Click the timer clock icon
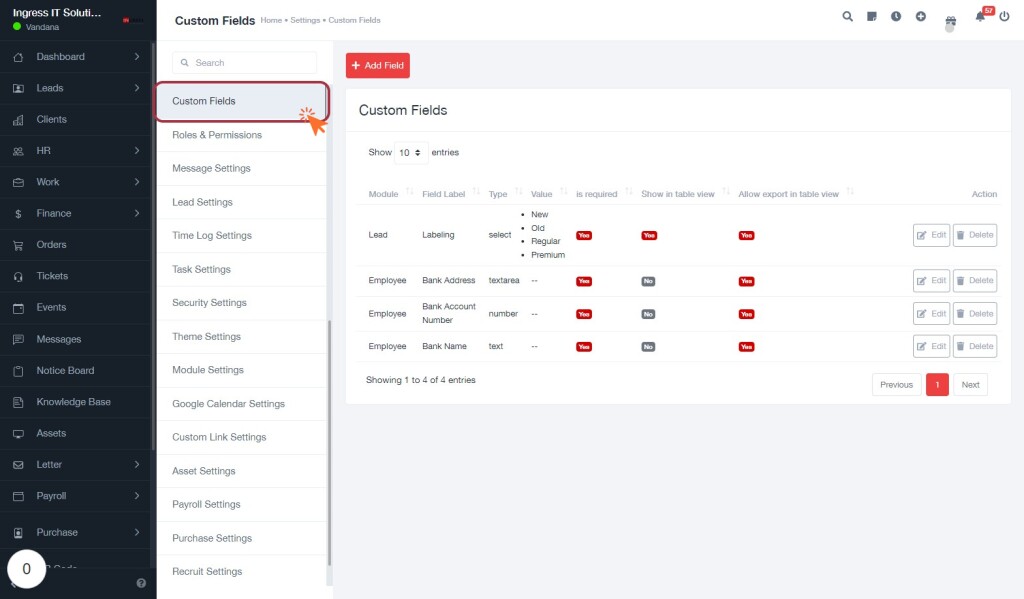The image size is (1024, 599). pos(896,16)
